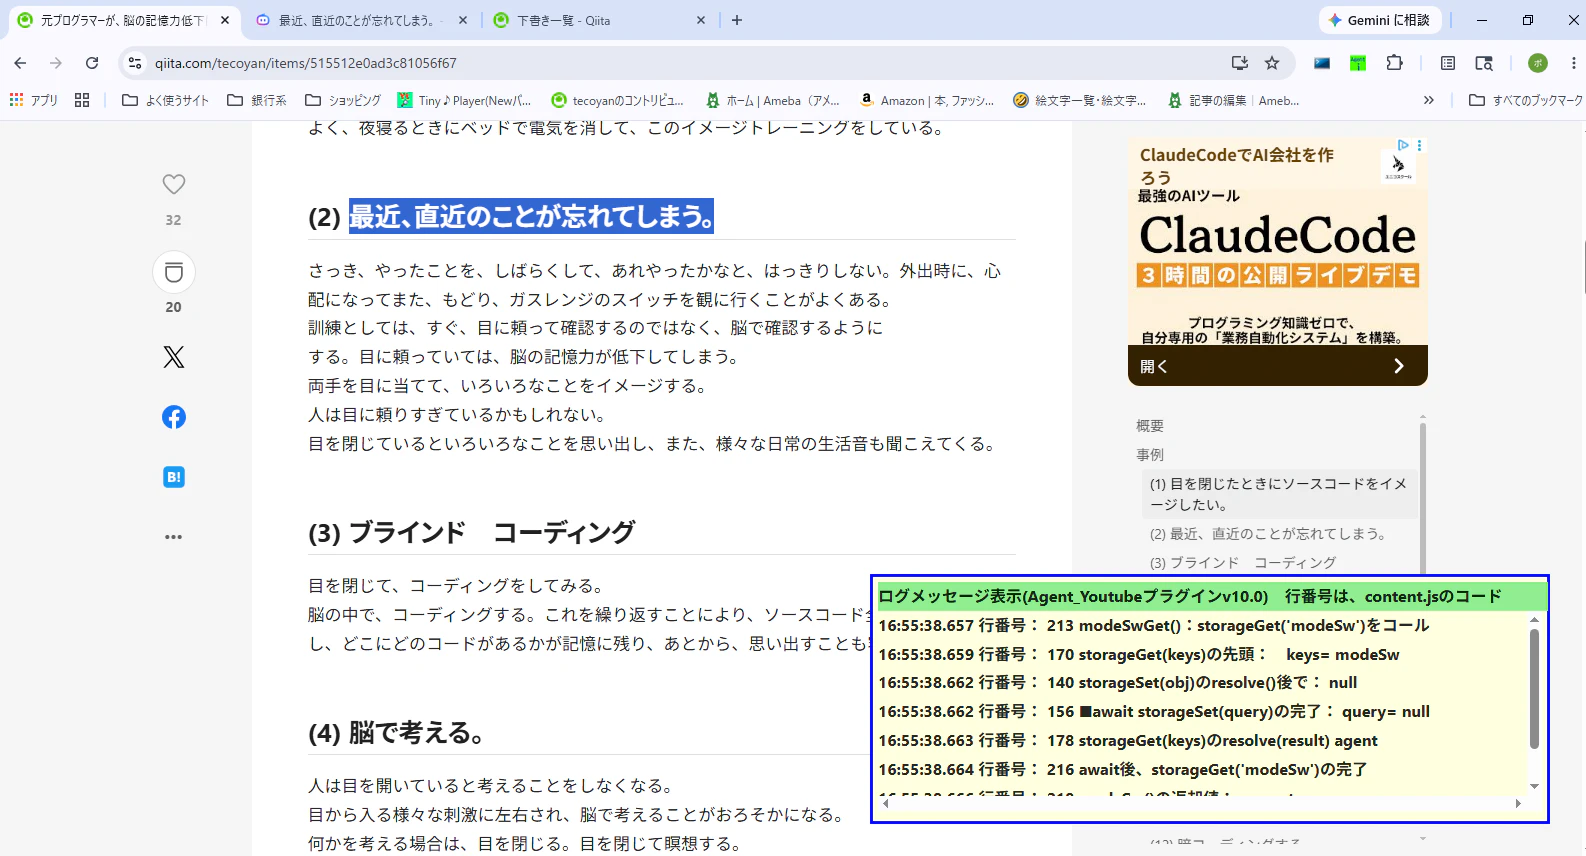This screenshot has width=1586, height=856.
Task: Jump to (2) 最近、直近のこと section link
Action: [1268, 534]
